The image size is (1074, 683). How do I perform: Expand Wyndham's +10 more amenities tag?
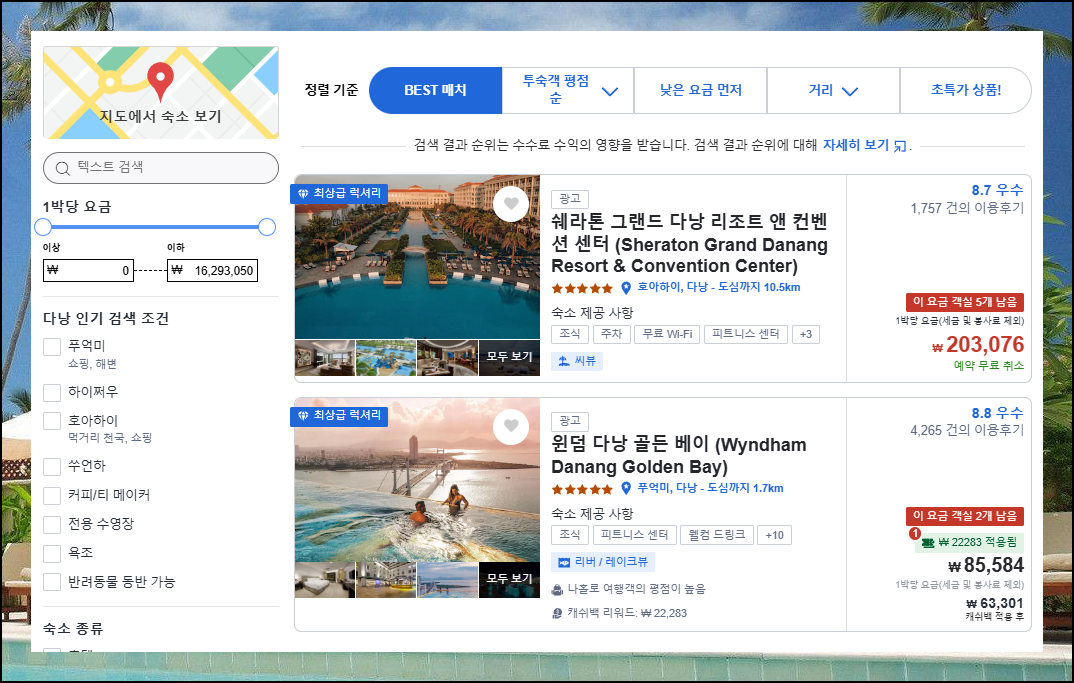click(775, 535)
